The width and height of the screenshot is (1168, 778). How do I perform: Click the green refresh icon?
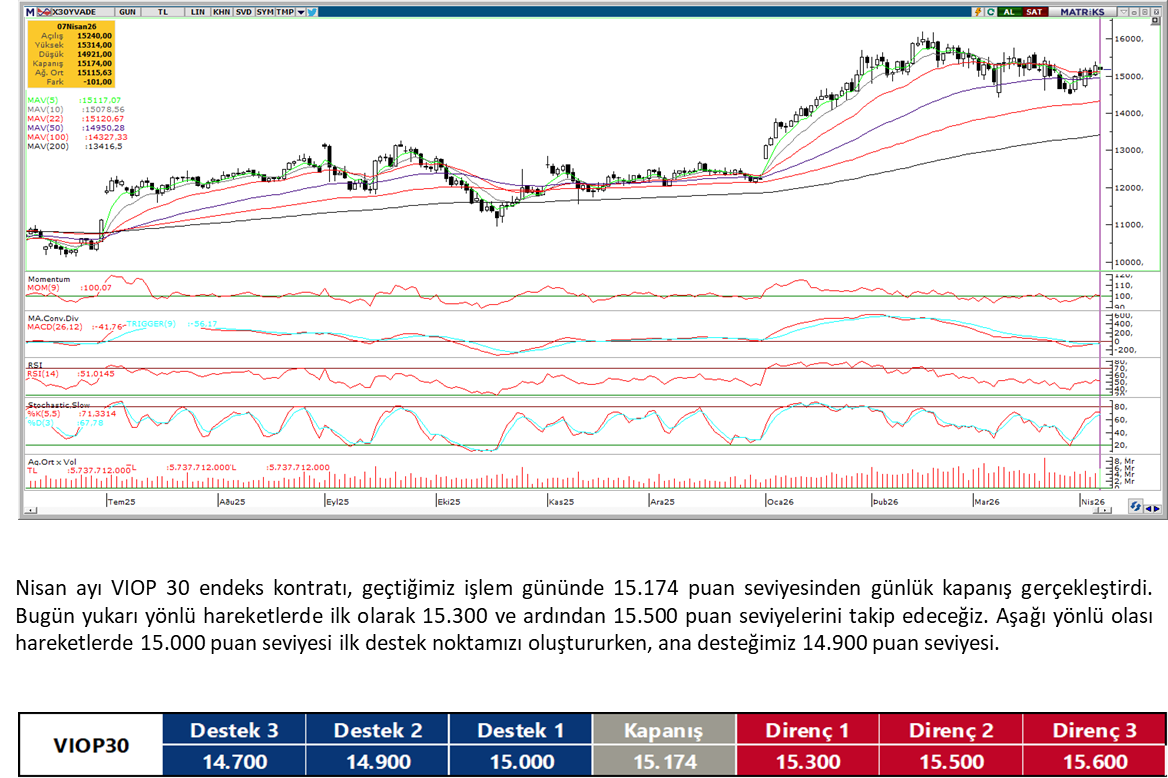point(990,12)
